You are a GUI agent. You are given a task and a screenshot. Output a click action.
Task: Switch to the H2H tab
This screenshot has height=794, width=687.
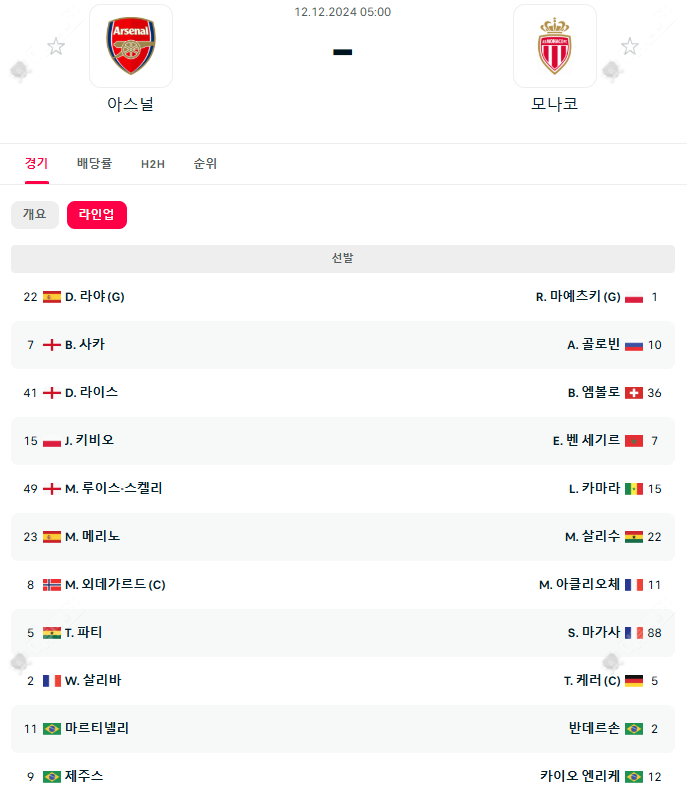(x=152, y=164)
